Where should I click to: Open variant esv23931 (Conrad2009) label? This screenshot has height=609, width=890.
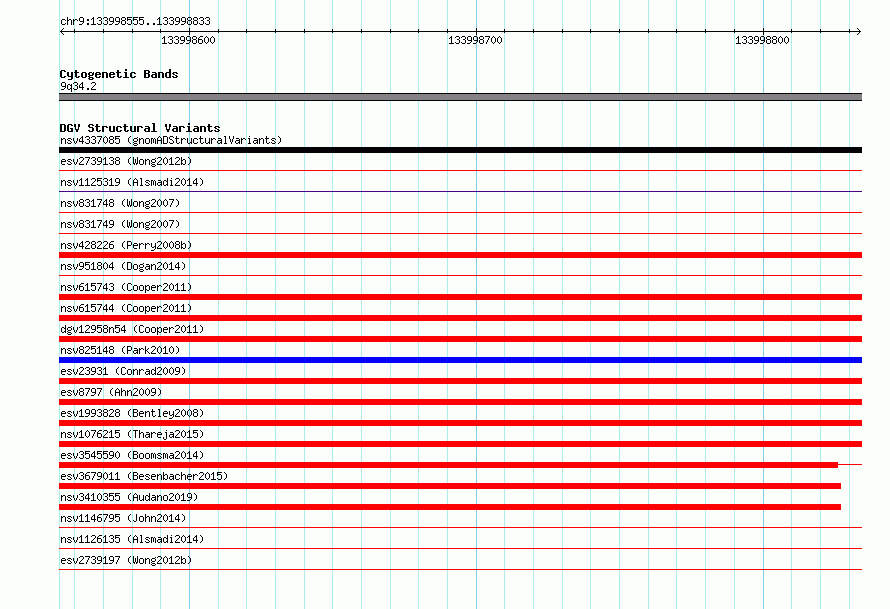123,371
